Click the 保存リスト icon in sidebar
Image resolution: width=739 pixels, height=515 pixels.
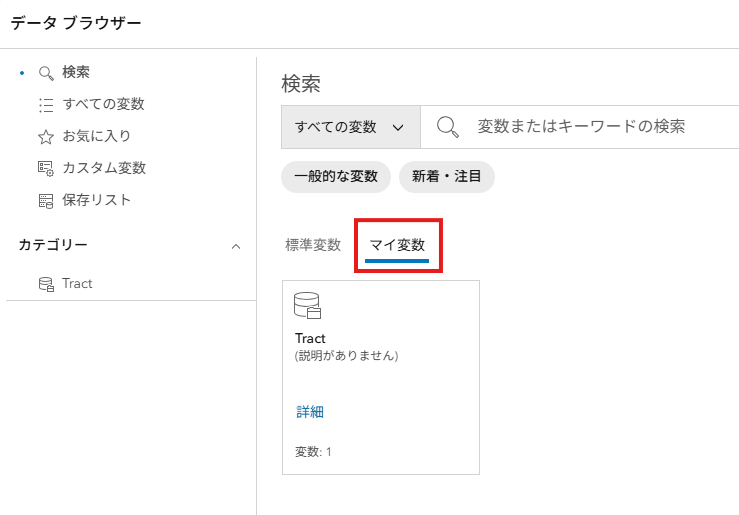(45, 200)
